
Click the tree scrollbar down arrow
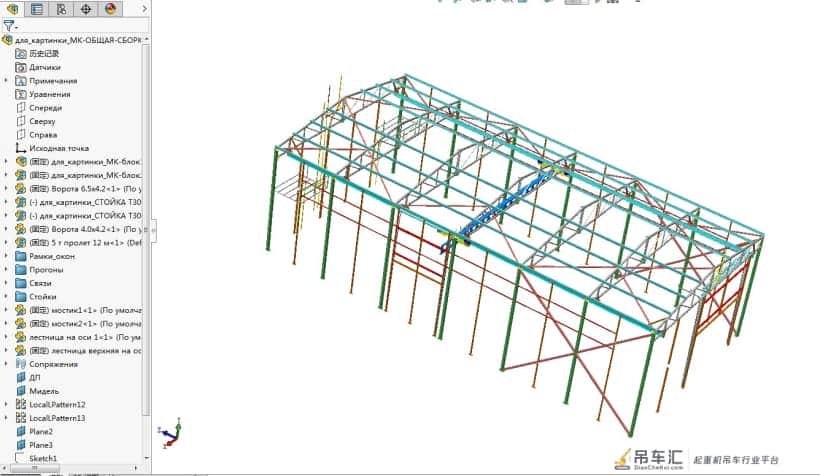point(146,458)
